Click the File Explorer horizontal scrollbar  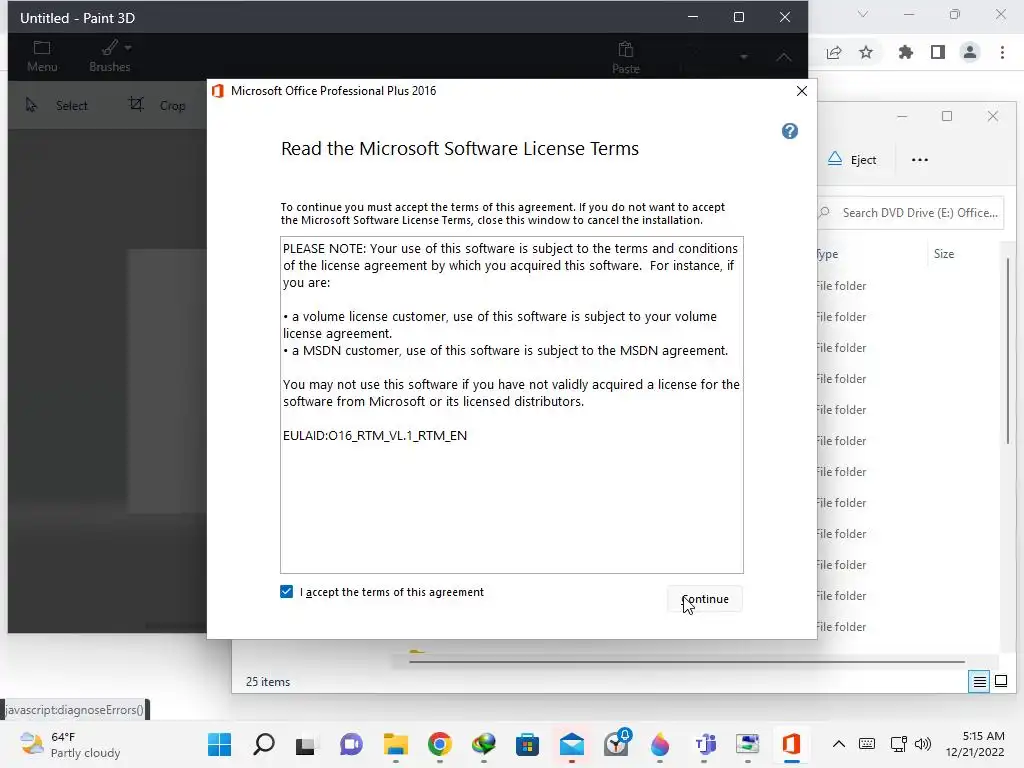(686, 662)
